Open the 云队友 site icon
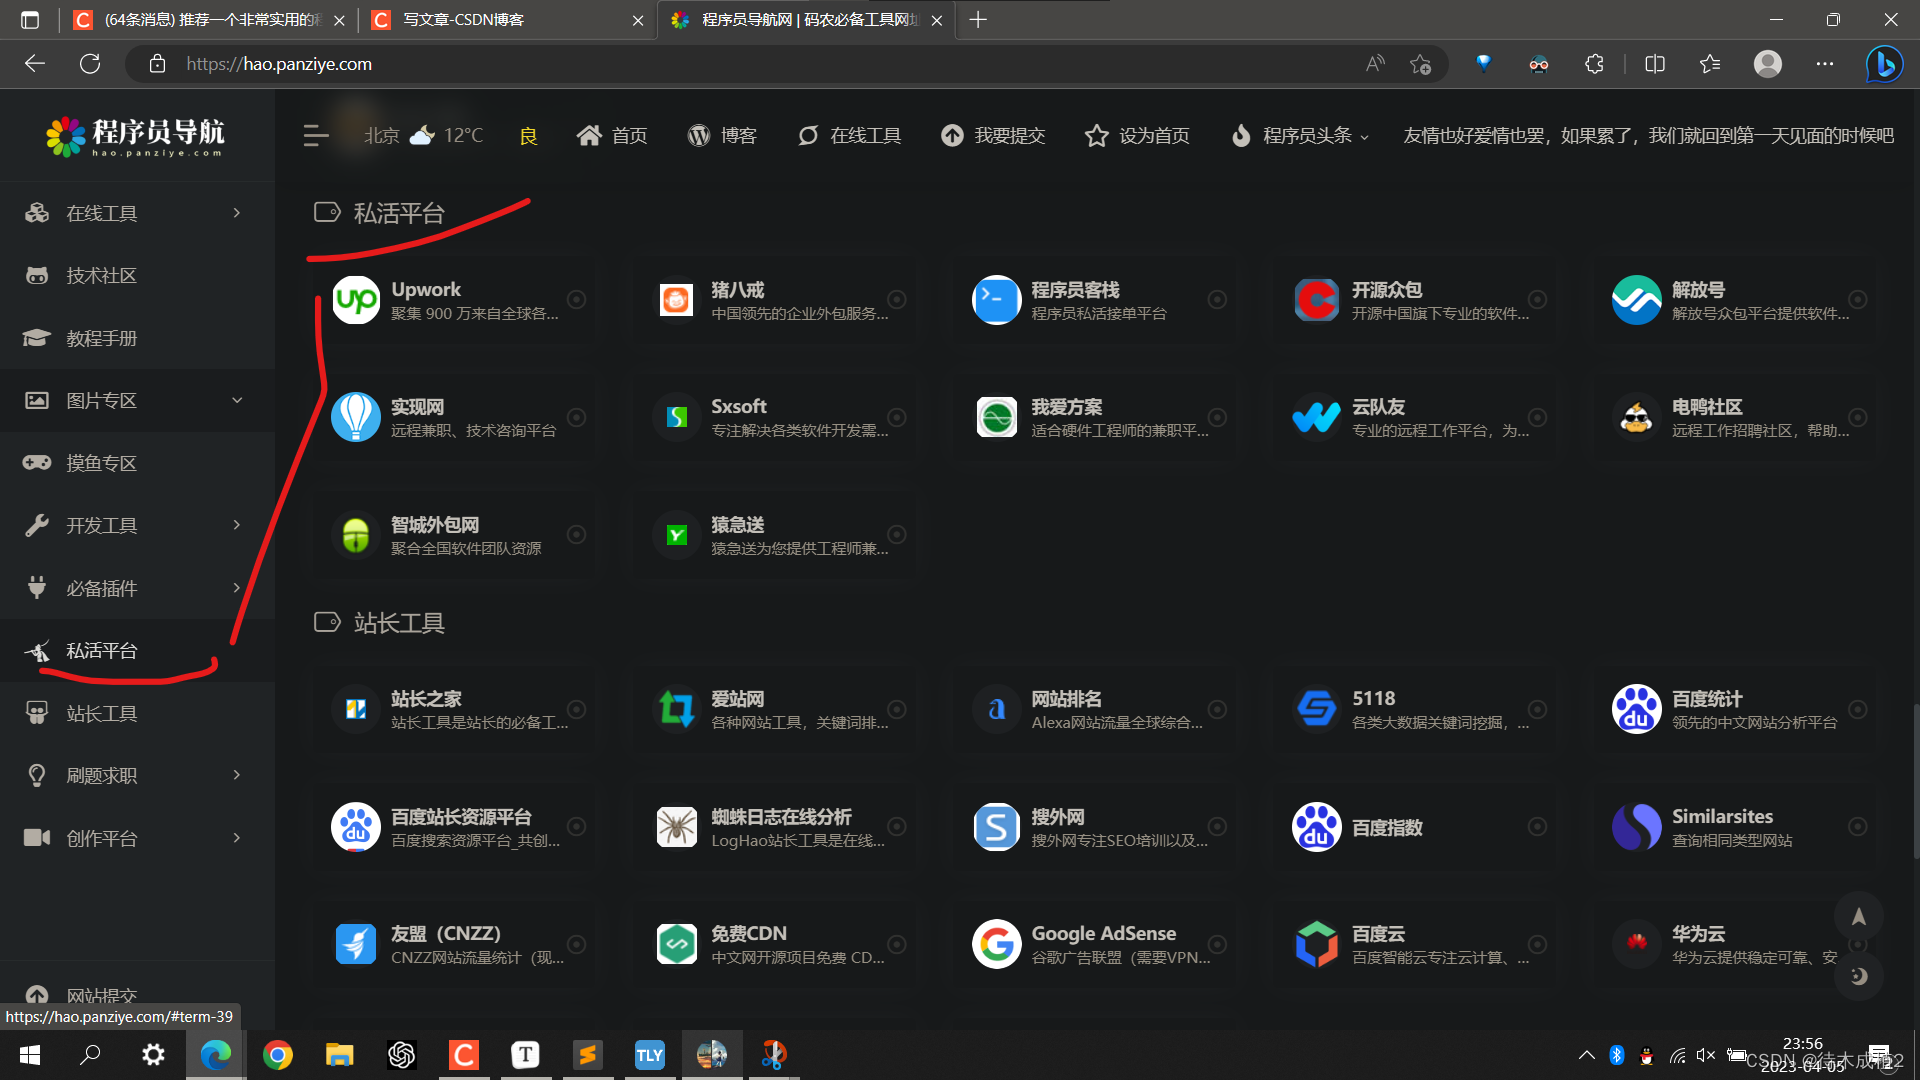The width and height of the screenshot is (1920, 1080). (x=1316, y=417)
